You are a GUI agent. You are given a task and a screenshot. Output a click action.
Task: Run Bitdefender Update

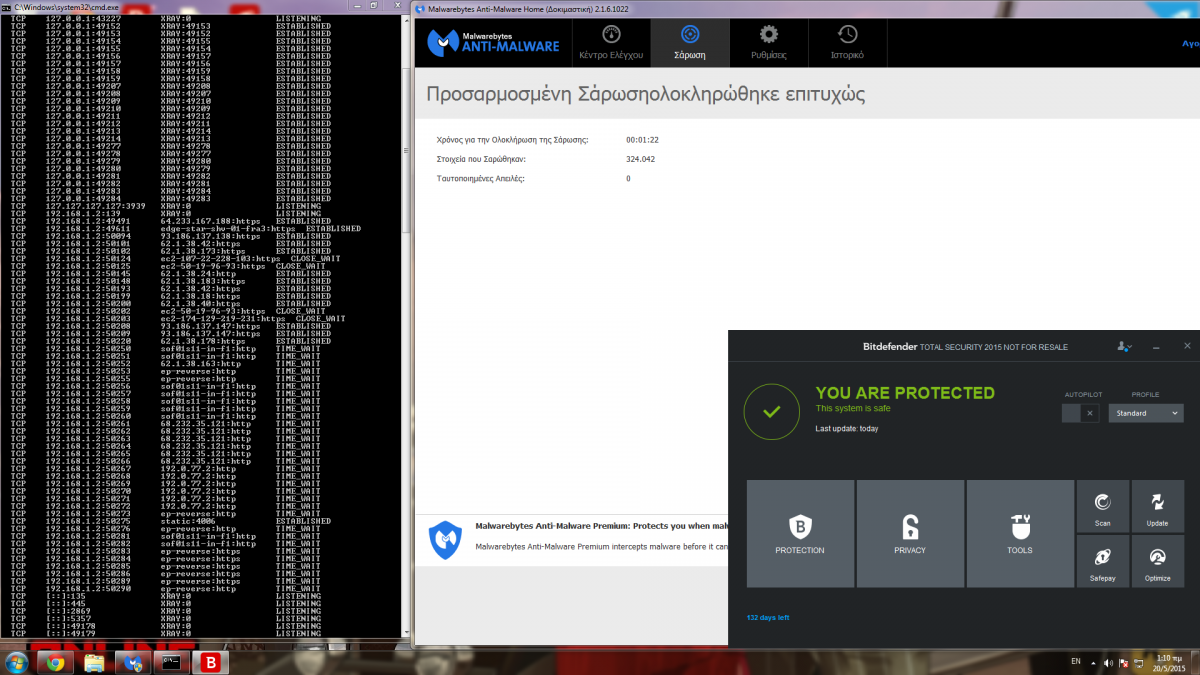1157,506
